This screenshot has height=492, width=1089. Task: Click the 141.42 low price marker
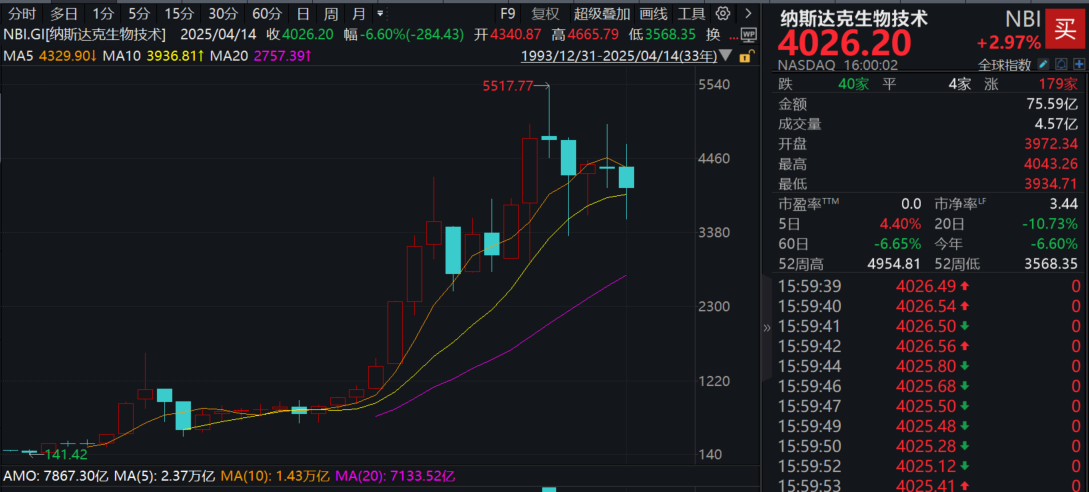tap(66, 454)
